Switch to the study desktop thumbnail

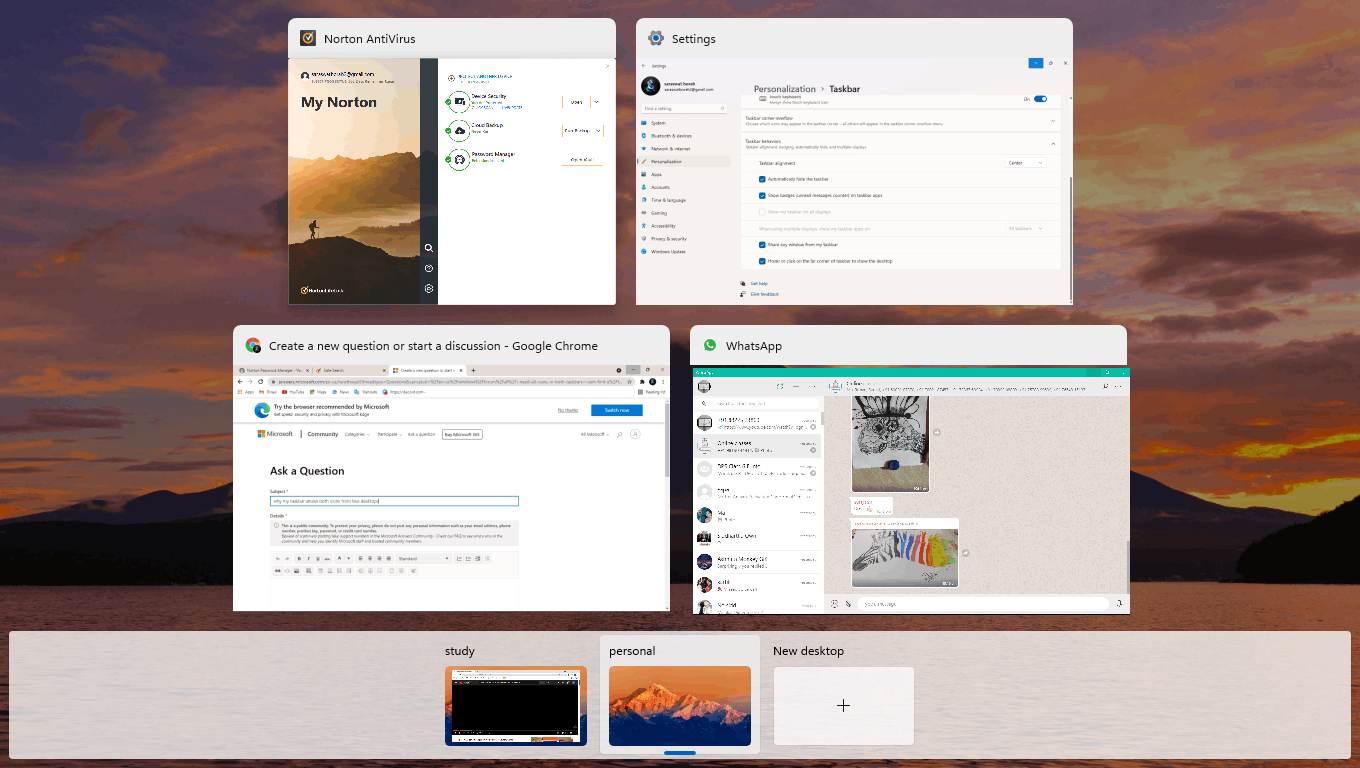point(516,706)
